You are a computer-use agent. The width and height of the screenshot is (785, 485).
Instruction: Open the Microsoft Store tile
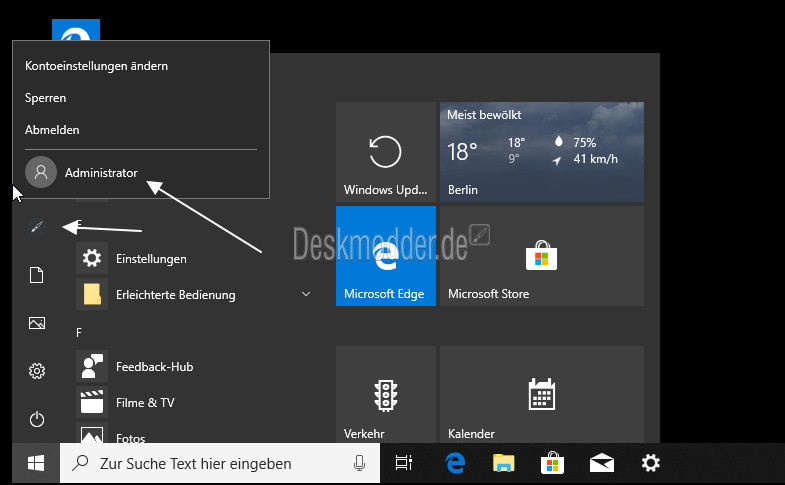(542, 256)
